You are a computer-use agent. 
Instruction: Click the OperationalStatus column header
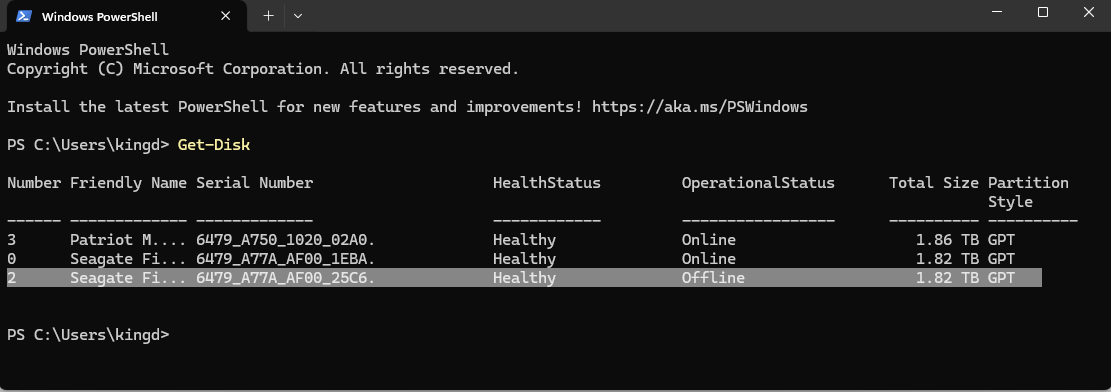(x=758, y=183)
